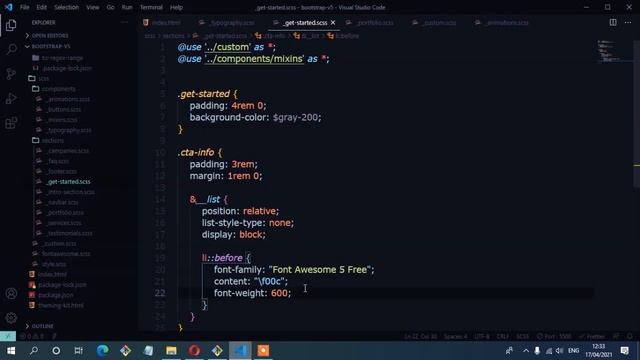Open the Manage gear icon
Screen dimensions: 640x360
coord(11,318)
